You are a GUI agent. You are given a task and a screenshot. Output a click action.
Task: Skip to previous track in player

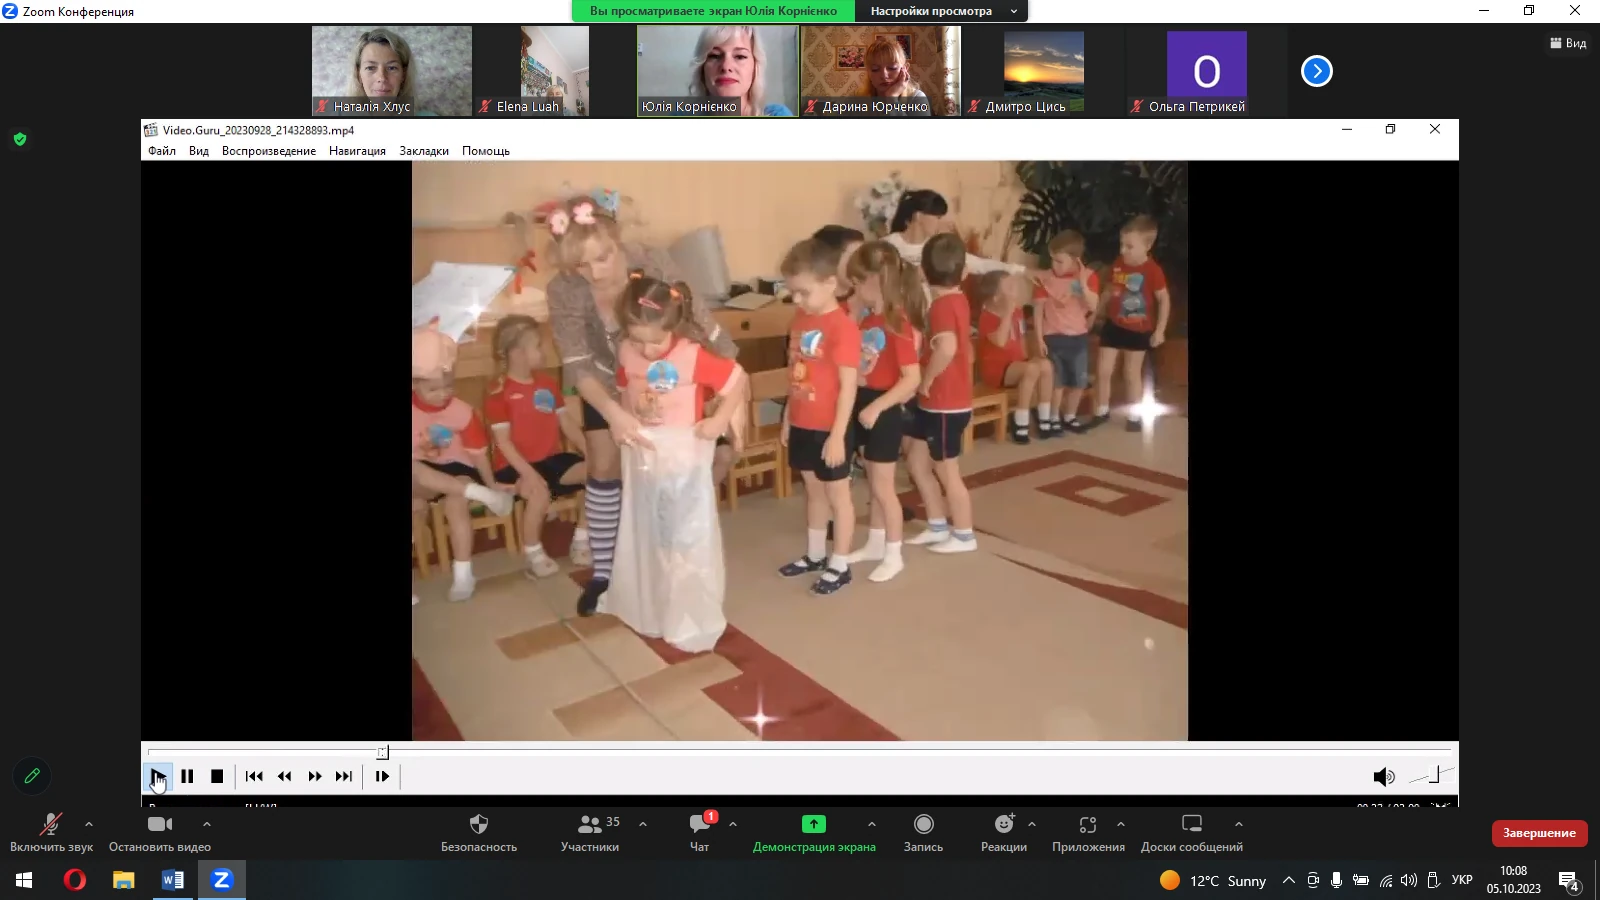pyautogui.click(x=254, y=776)
